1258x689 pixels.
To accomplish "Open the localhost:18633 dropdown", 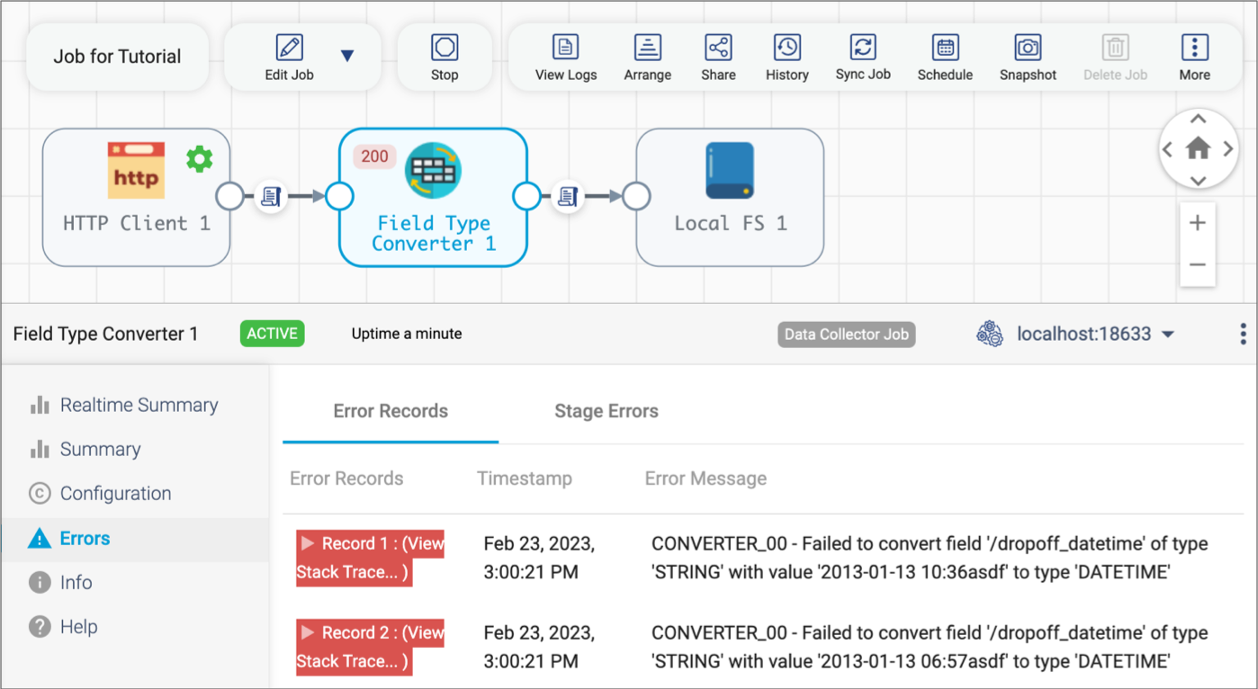I will pos(1168,334).
